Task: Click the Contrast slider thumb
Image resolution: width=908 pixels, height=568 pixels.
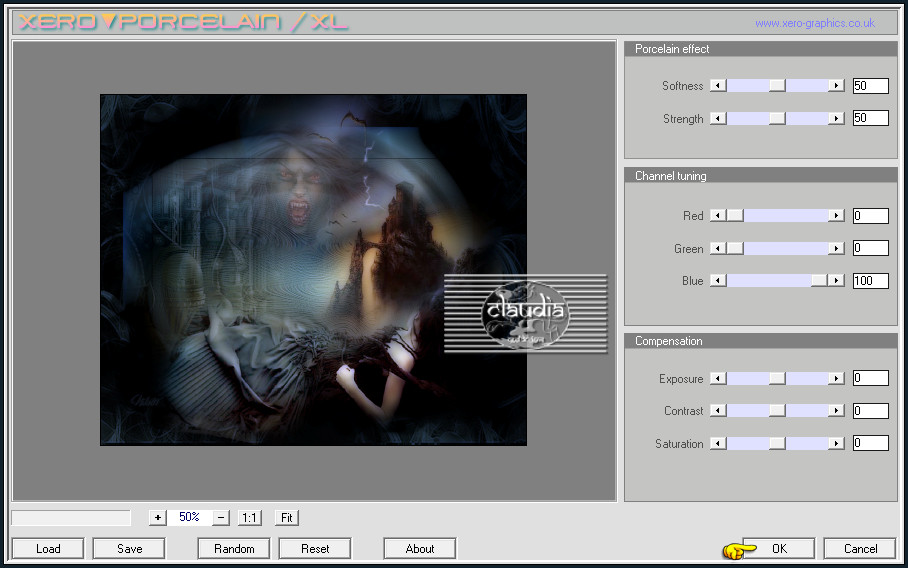Action: point(777,411)
